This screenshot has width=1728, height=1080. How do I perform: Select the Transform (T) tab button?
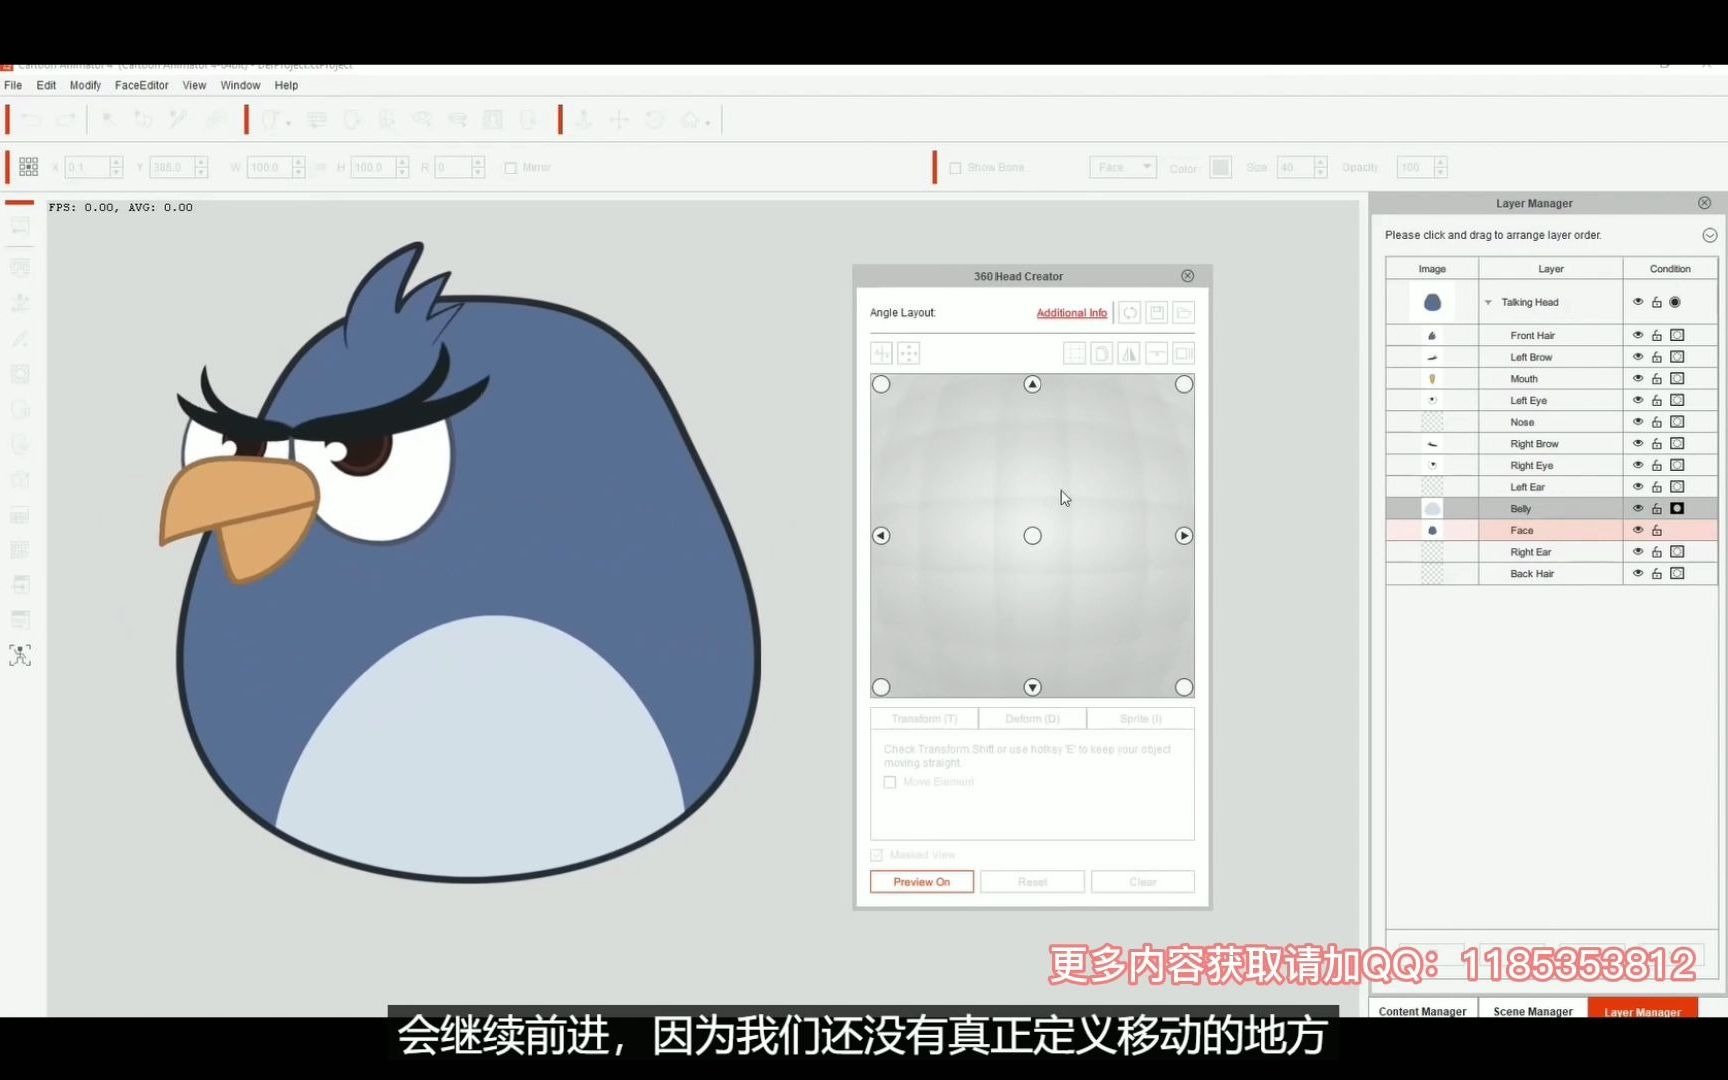pos(925,719)
